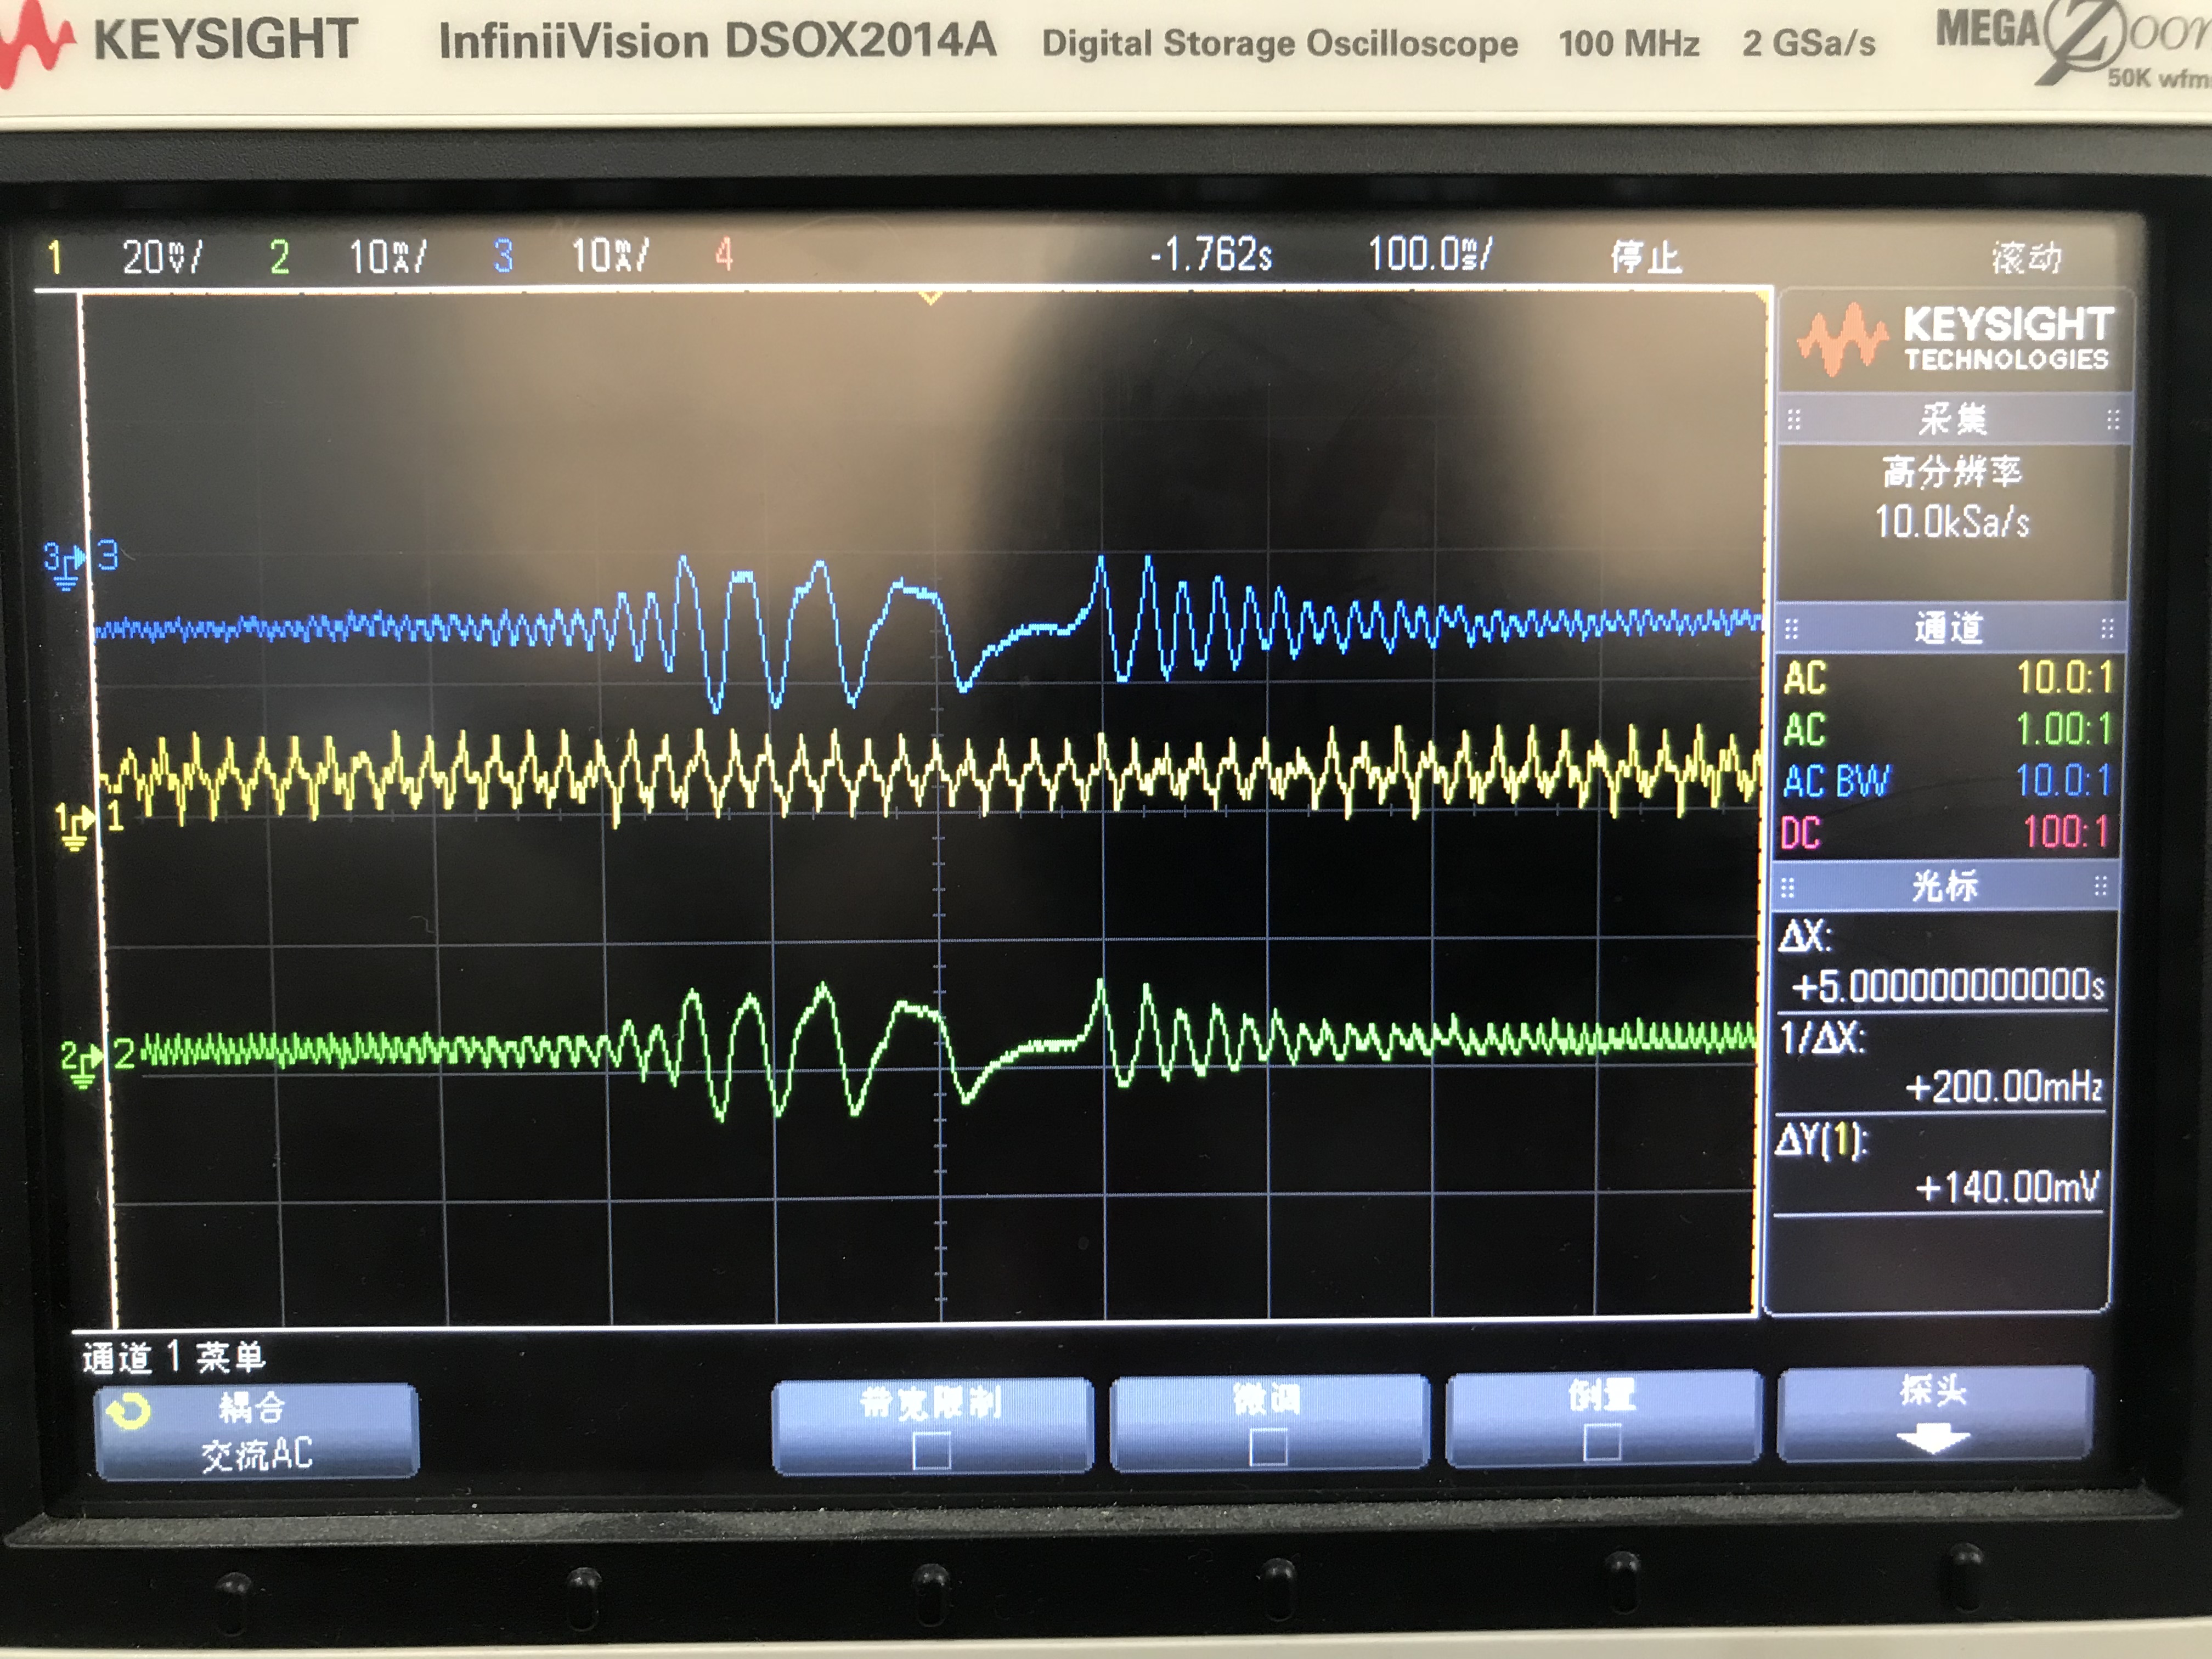Click the orange trigger position marker at top
The width and height of the screenshot is (2212, 1659).
(930, 297)
